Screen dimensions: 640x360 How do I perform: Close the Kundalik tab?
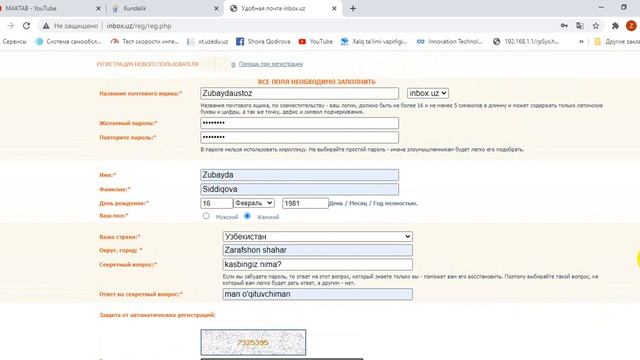(216, 9)
